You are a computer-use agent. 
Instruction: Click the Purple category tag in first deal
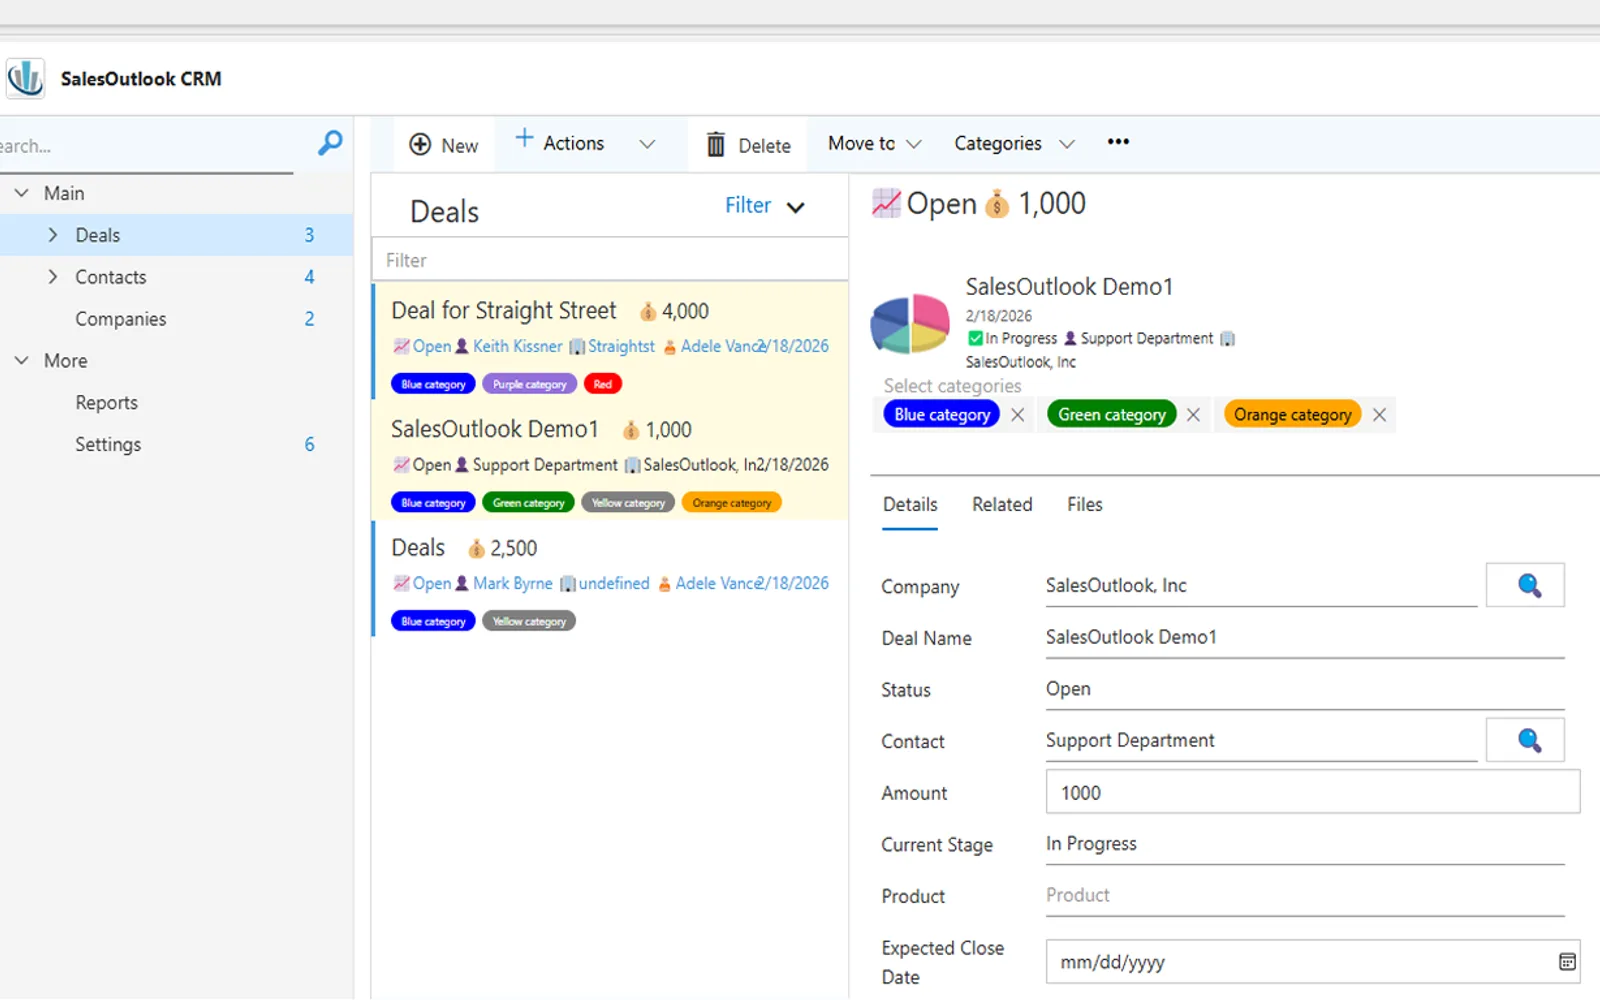pos(529,384)
